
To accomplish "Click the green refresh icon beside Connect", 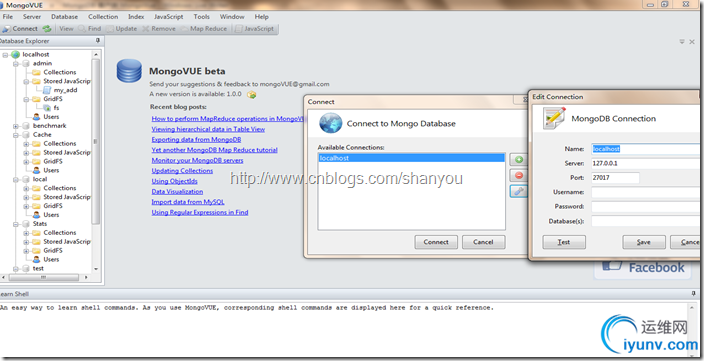I will (x=47, y=28).
